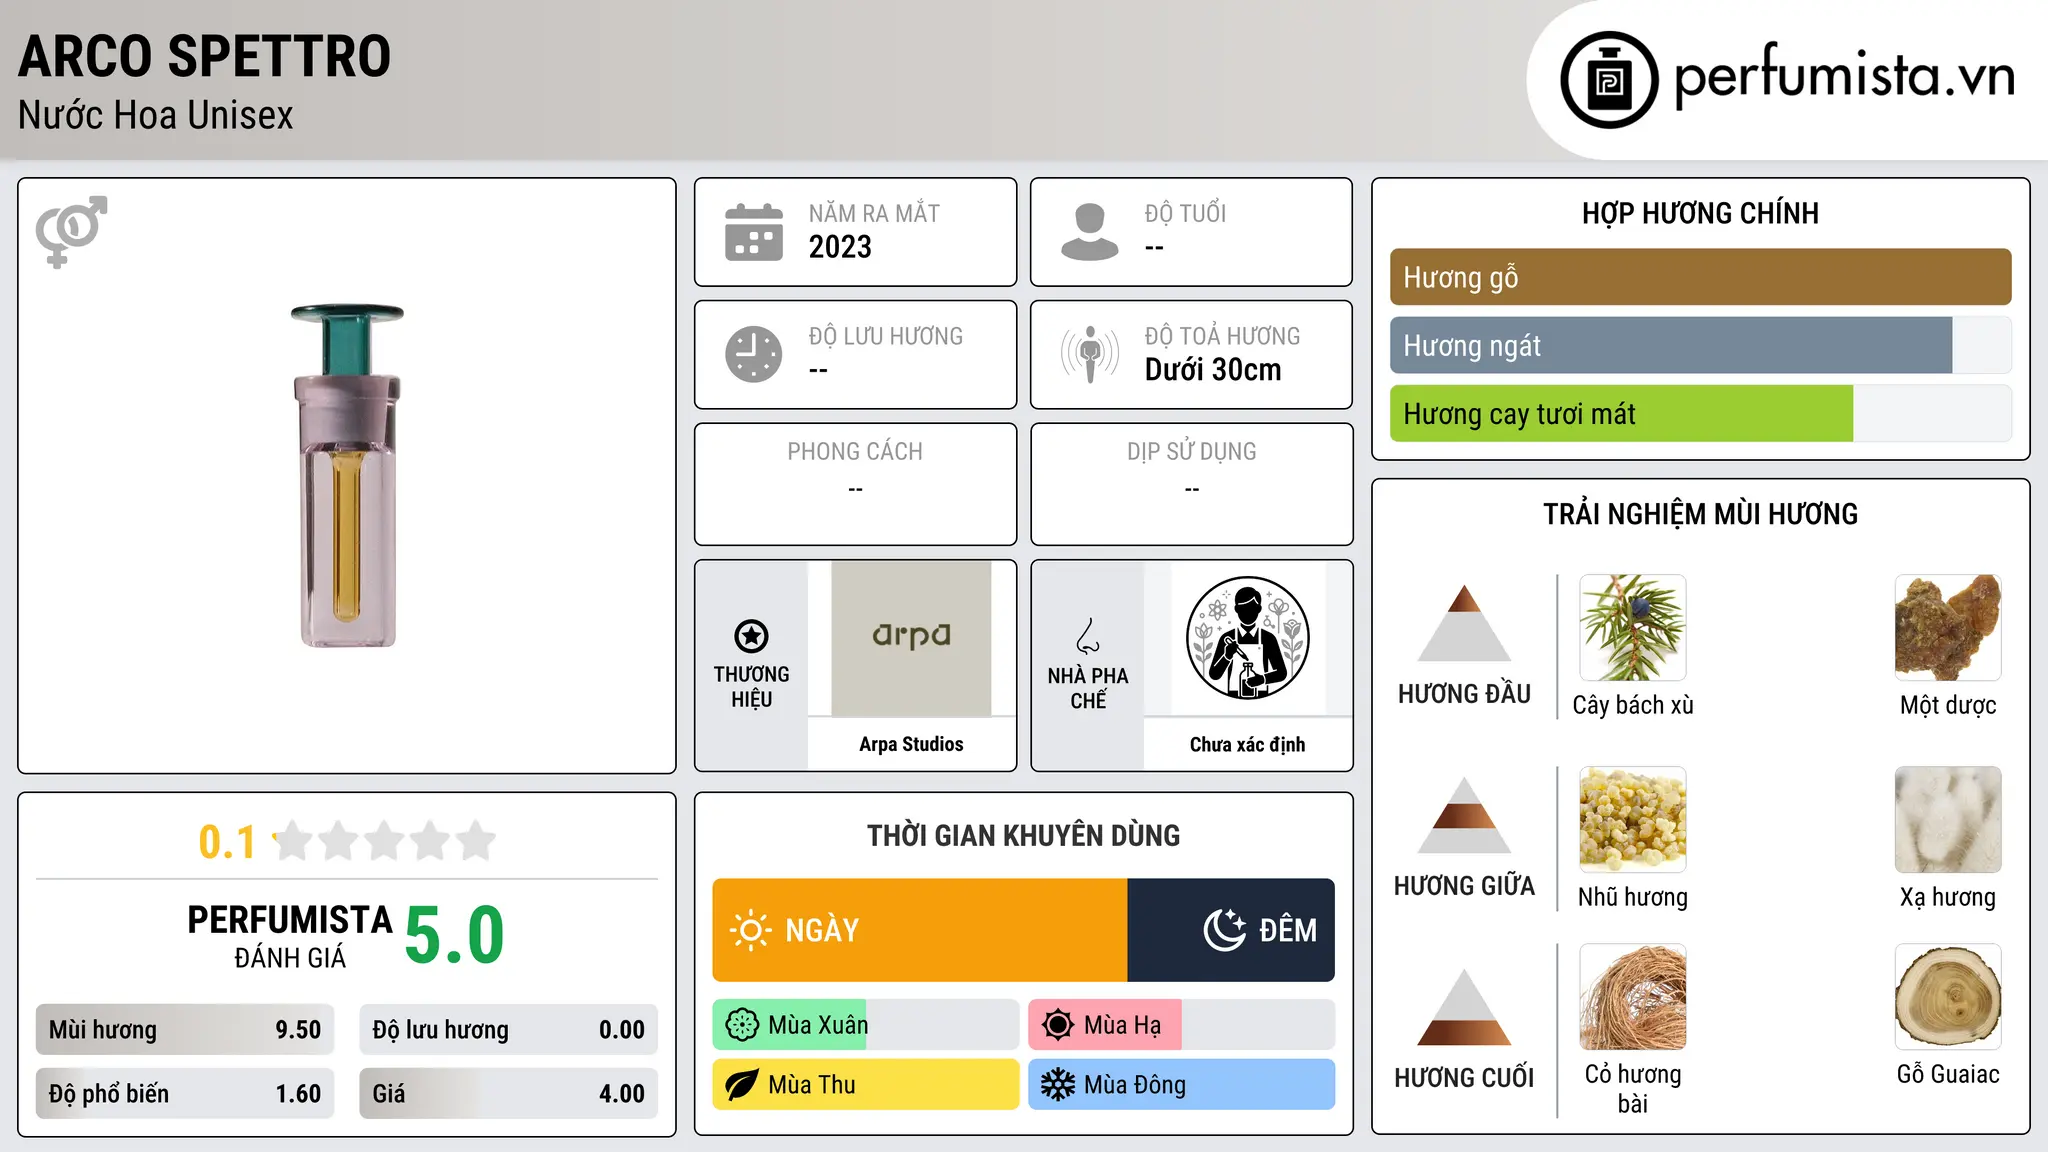Click the five-star rating row
Image resolution: width=2048 pixels, height=1152 pixels.
click(x=385, y=841)
